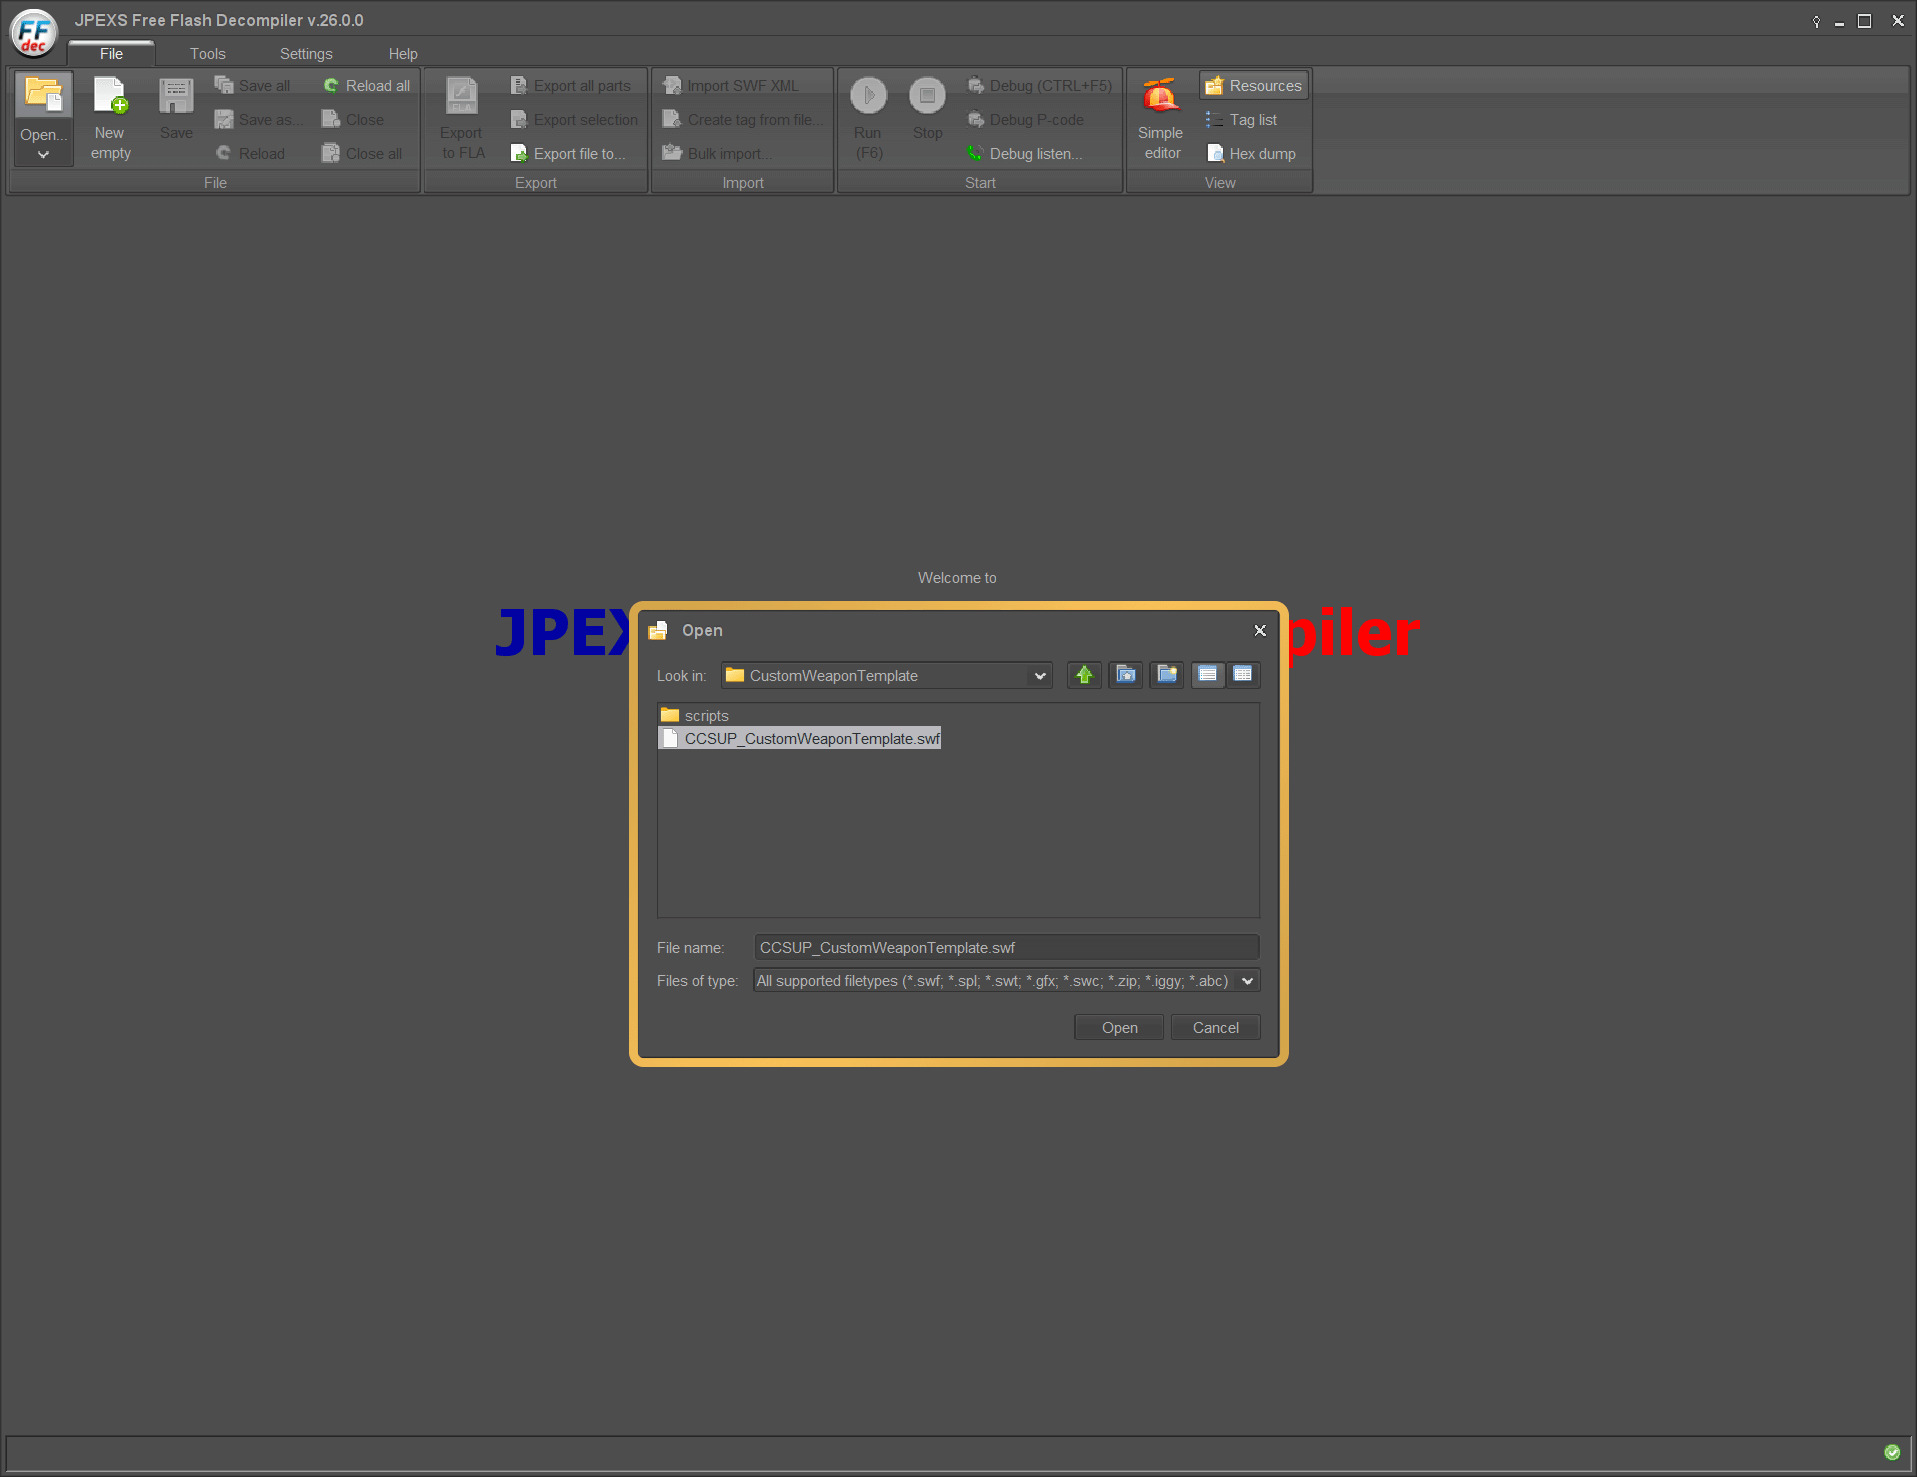Click the Open file icon in ribbon
This screenshot has width=1917, height=1477.
43,97
